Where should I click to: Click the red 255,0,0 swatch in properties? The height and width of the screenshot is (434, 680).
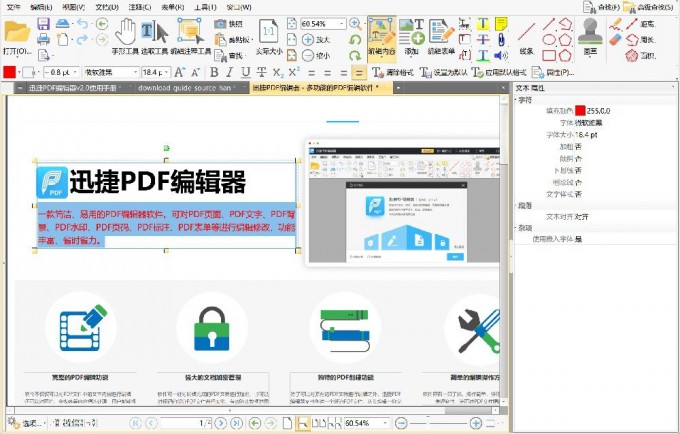click(580, 111)
